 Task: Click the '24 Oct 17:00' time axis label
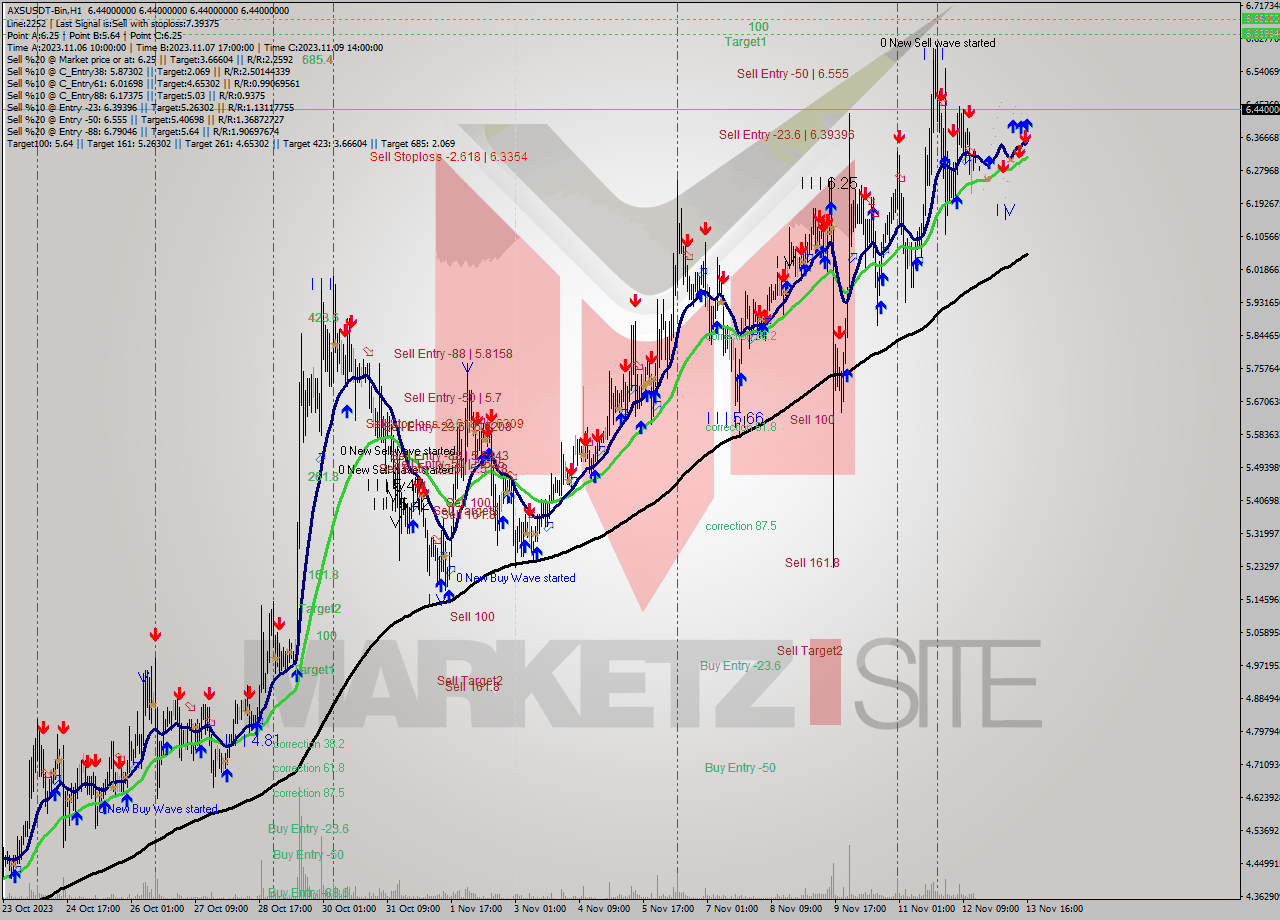click(x=92, y=910)
